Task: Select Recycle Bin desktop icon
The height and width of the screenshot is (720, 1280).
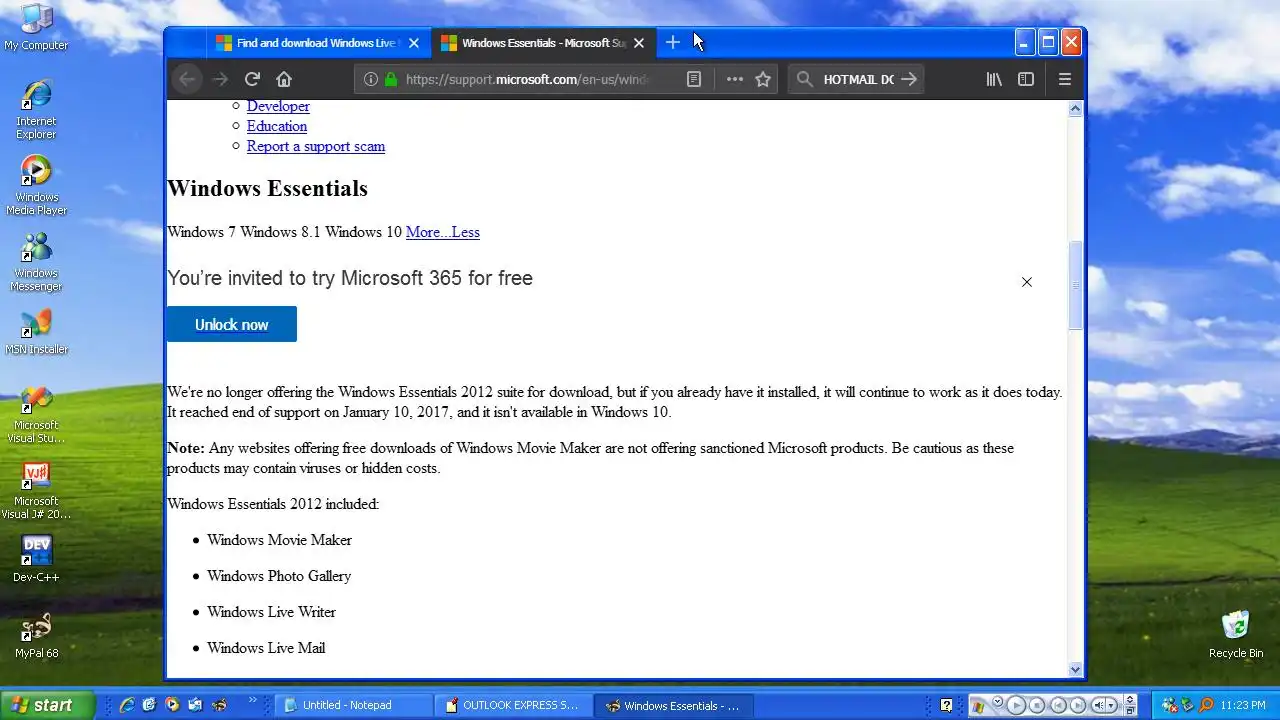Action: 1236,635
